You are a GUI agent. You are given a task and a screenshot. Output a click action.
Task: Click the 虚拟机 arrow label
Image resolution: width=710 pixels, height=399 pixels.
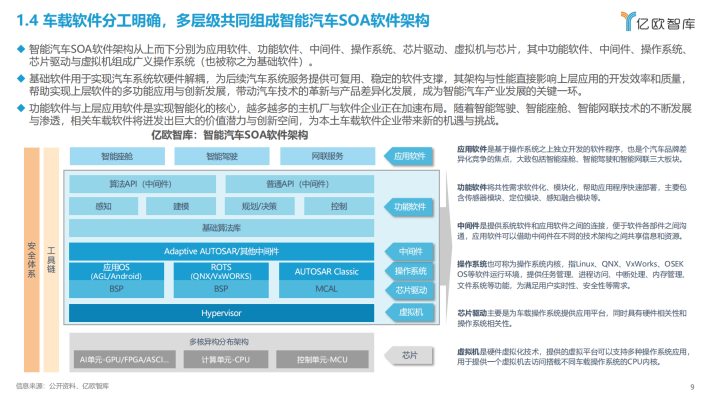pyautogui.click(x=409, y=312)
